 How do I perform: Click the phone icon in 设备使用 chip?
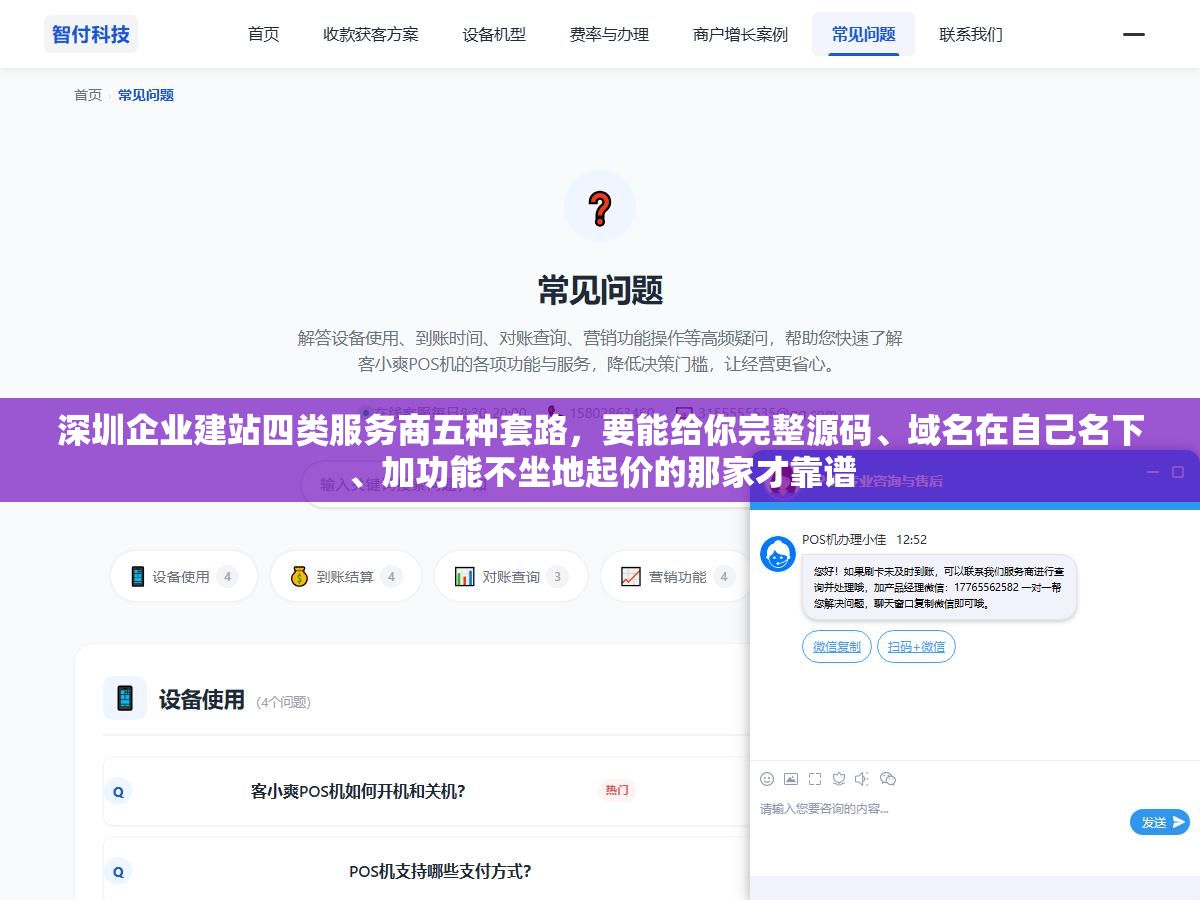(x=138, y=576)
